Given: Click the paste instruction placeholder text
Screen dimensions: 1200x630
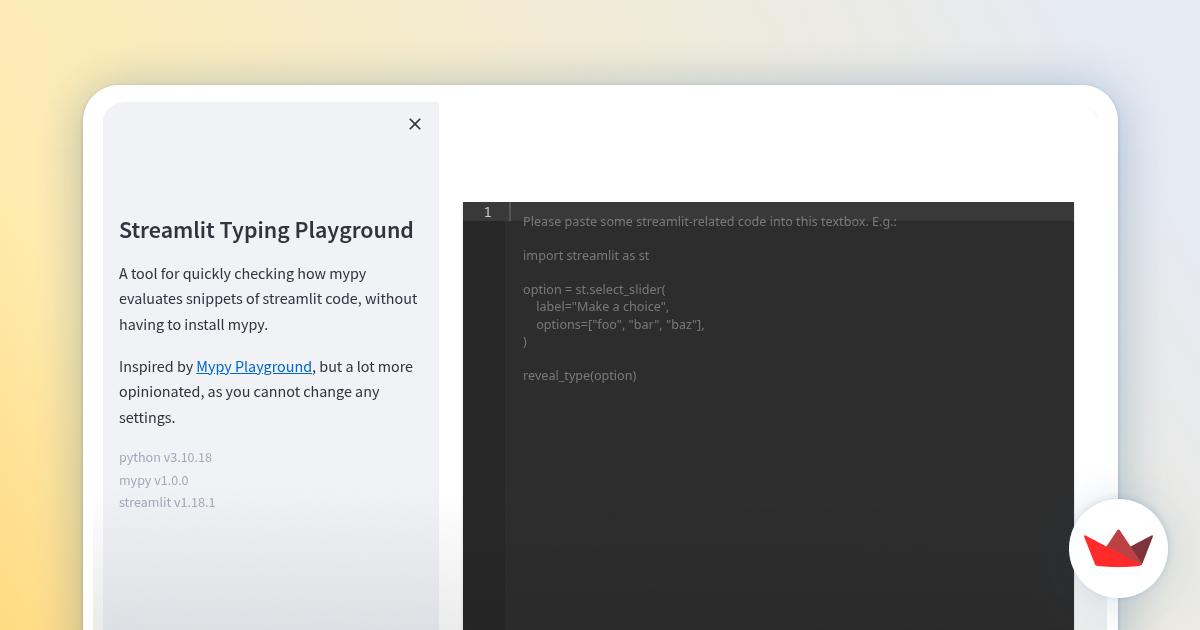Looking at the screenshot, I should pyautogui.click(x=710, y=221).
